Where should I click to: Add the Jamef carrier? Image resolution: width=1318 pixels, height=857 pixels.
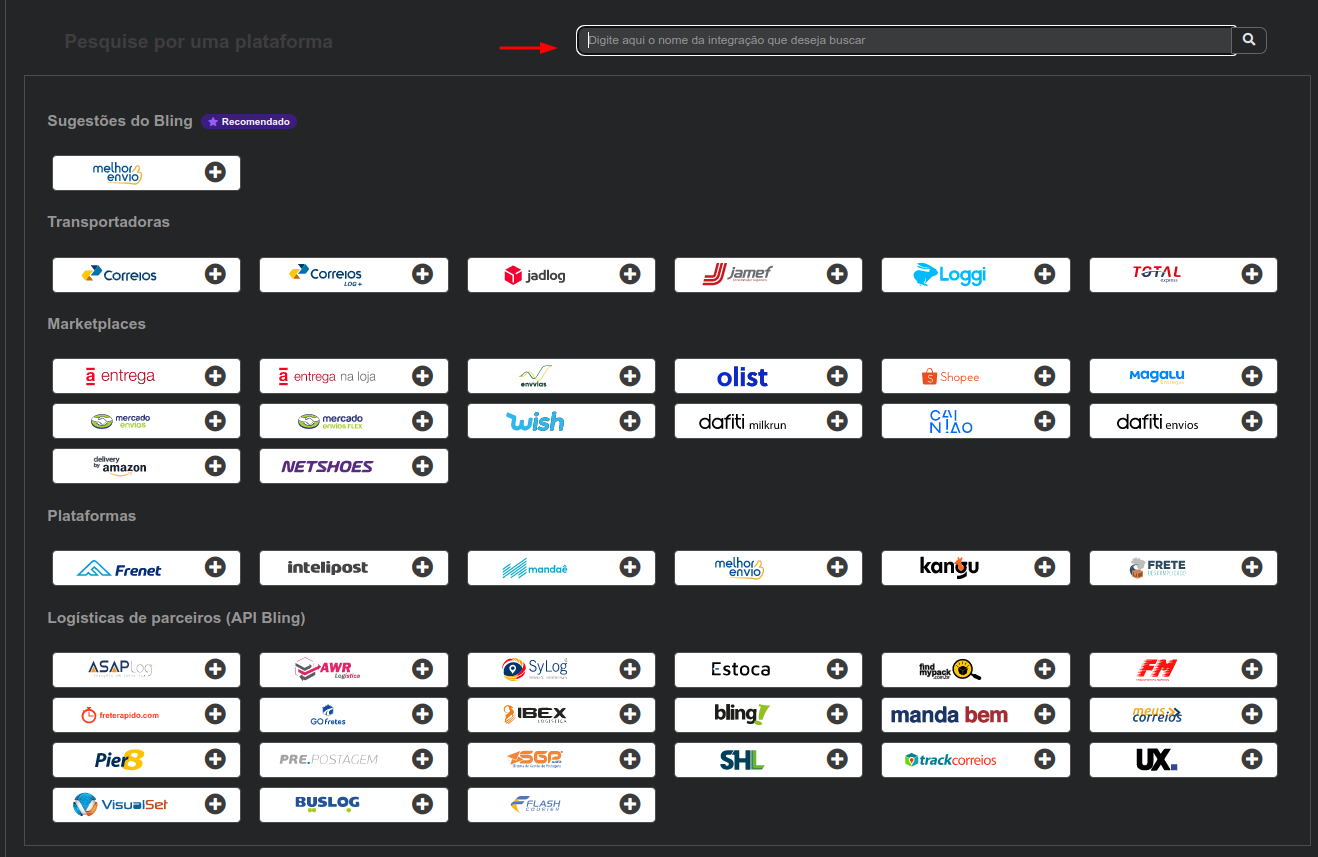[x=837, y=275]
